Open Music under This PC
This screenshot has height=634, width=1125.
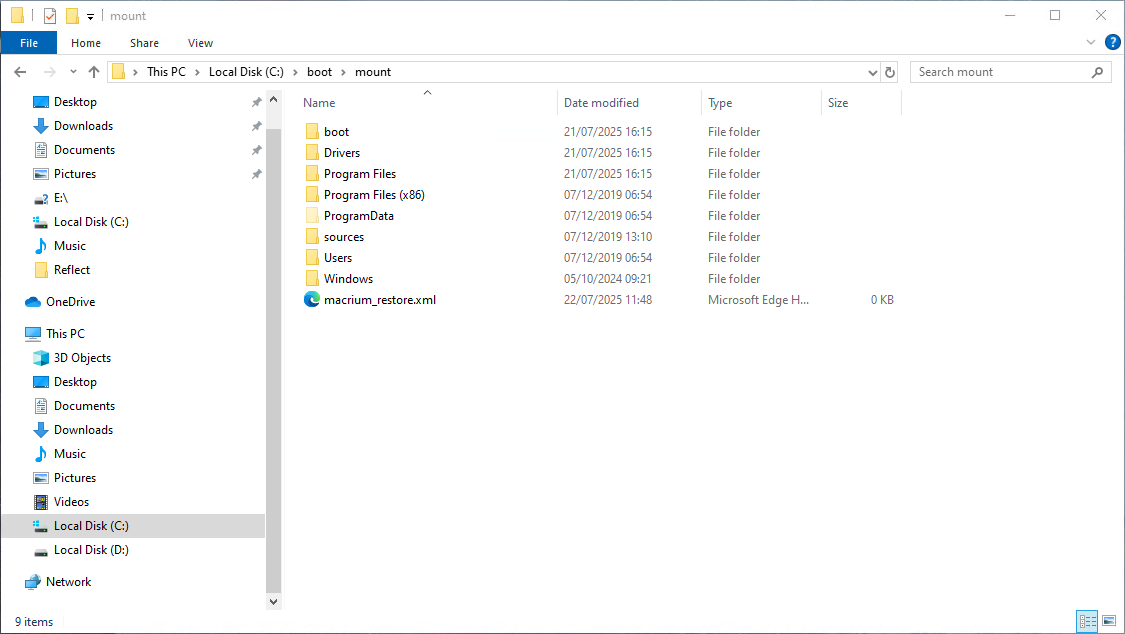point(70,454)
